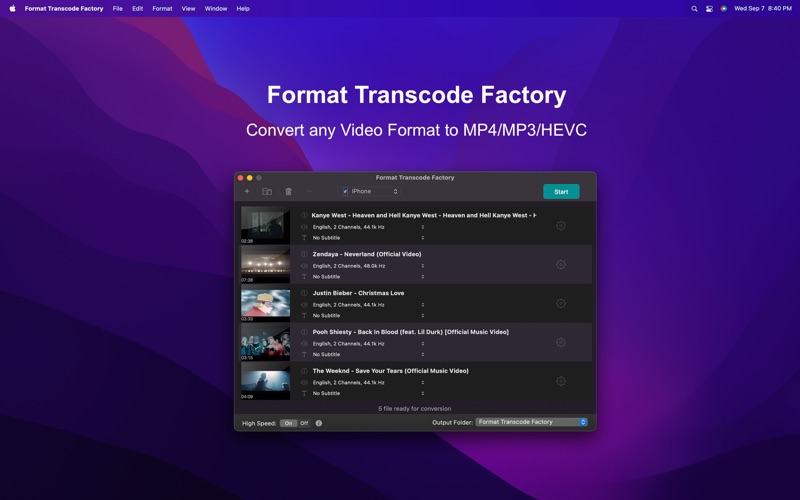Click the trash icon to delete files
Viewport: 800px width, 500px height.
coord(288,191)
